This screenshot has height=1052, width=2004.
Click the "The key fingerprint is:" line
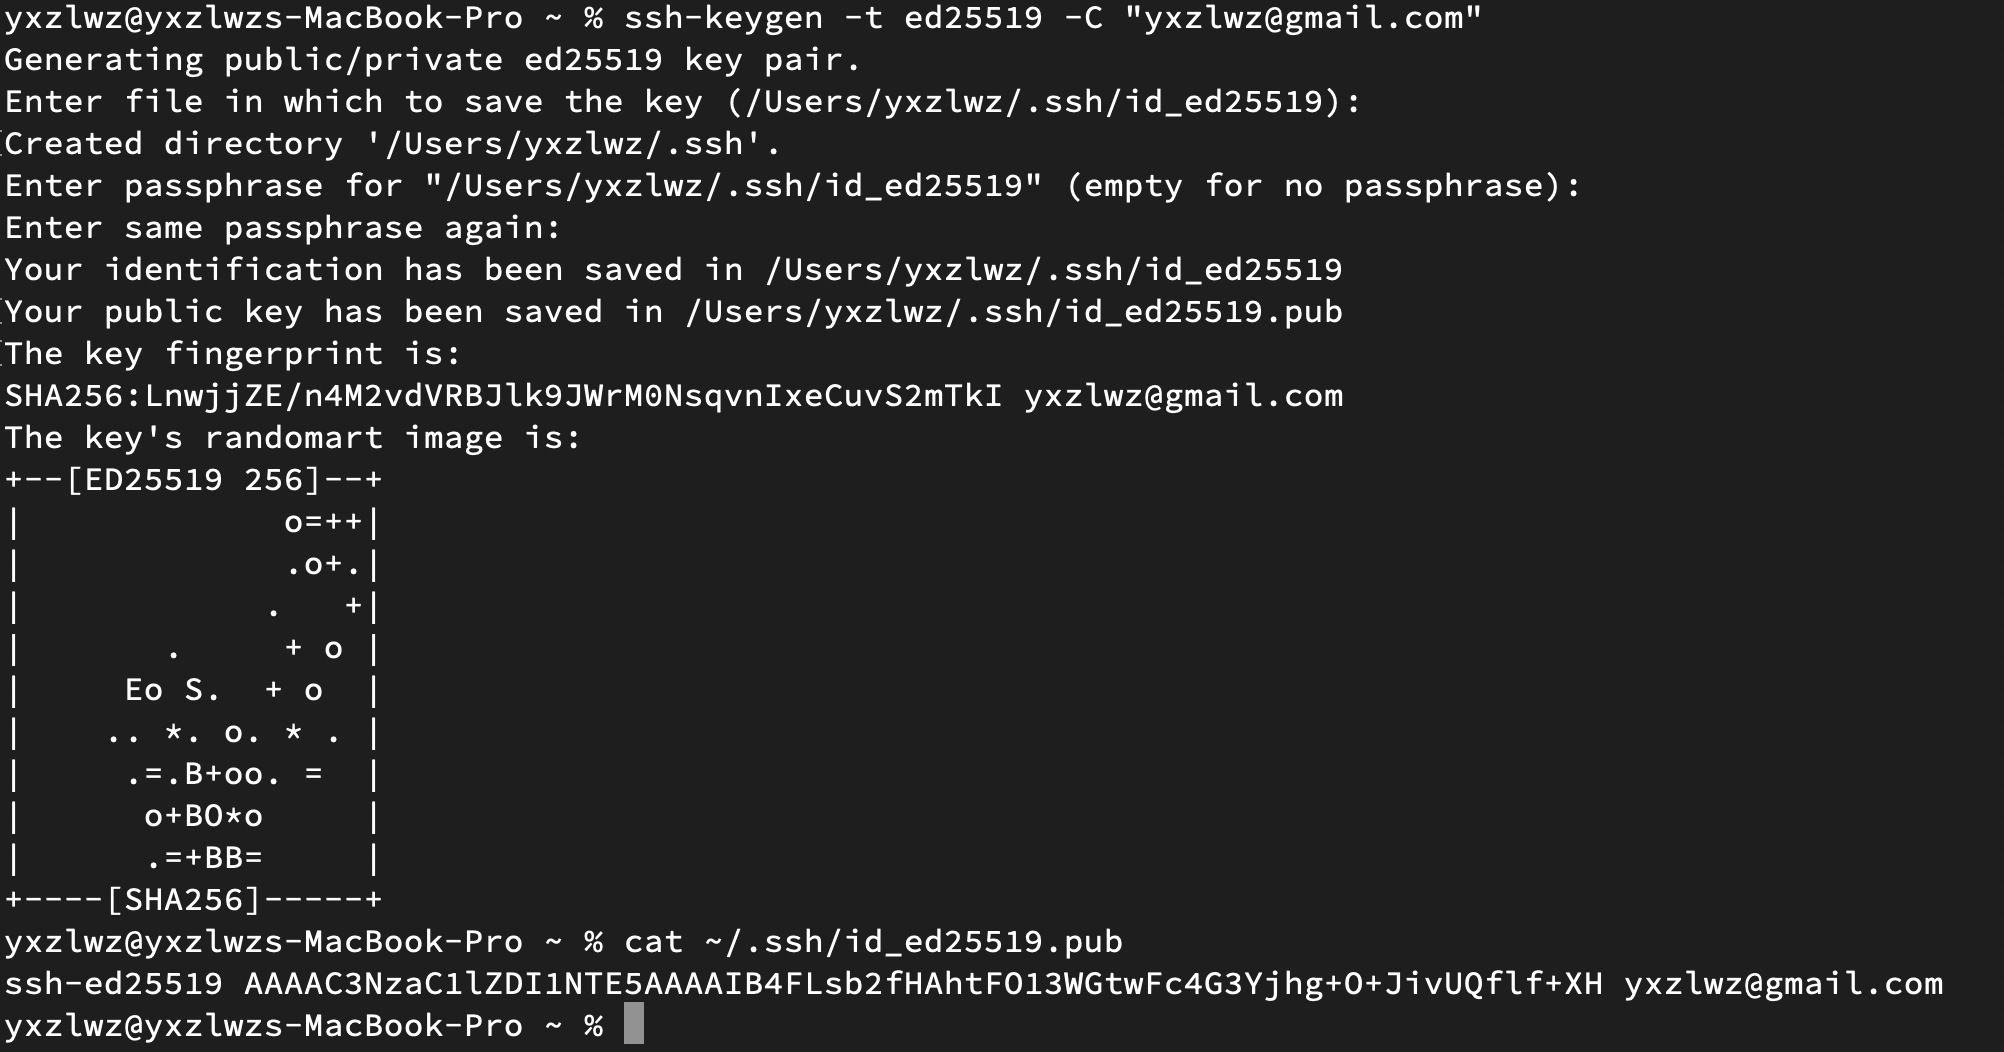tap(233, 354)
